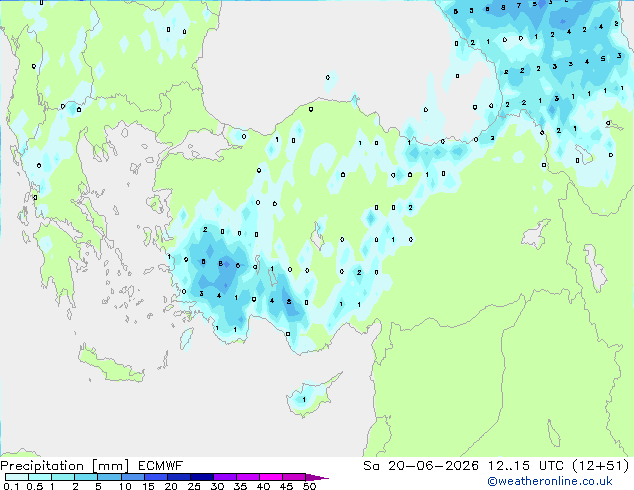Click the '0.1' legend scale label
The image size is (634, 490).
(x=11, y=486)
